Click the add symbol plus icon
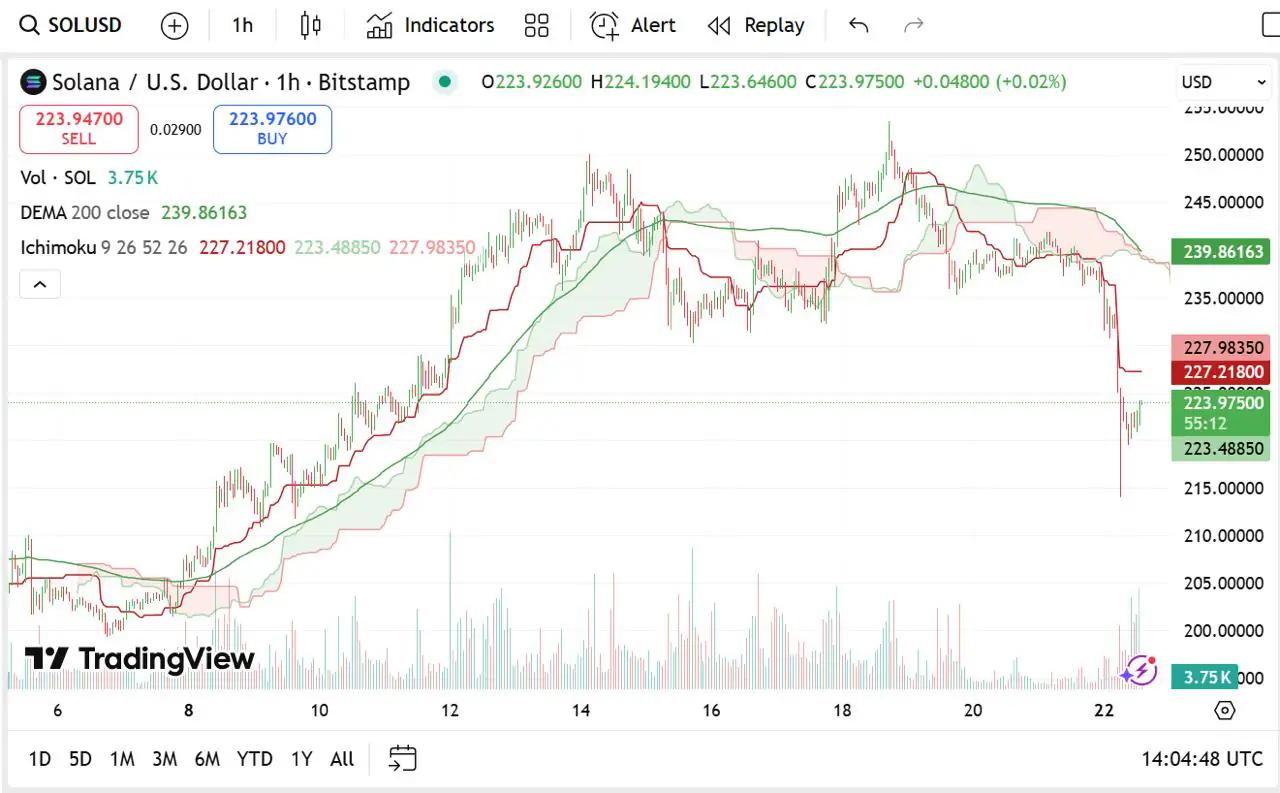Image resolution: width=1280 pixels, height=793 pixels. pyautogui.click(x=174, y=26)
